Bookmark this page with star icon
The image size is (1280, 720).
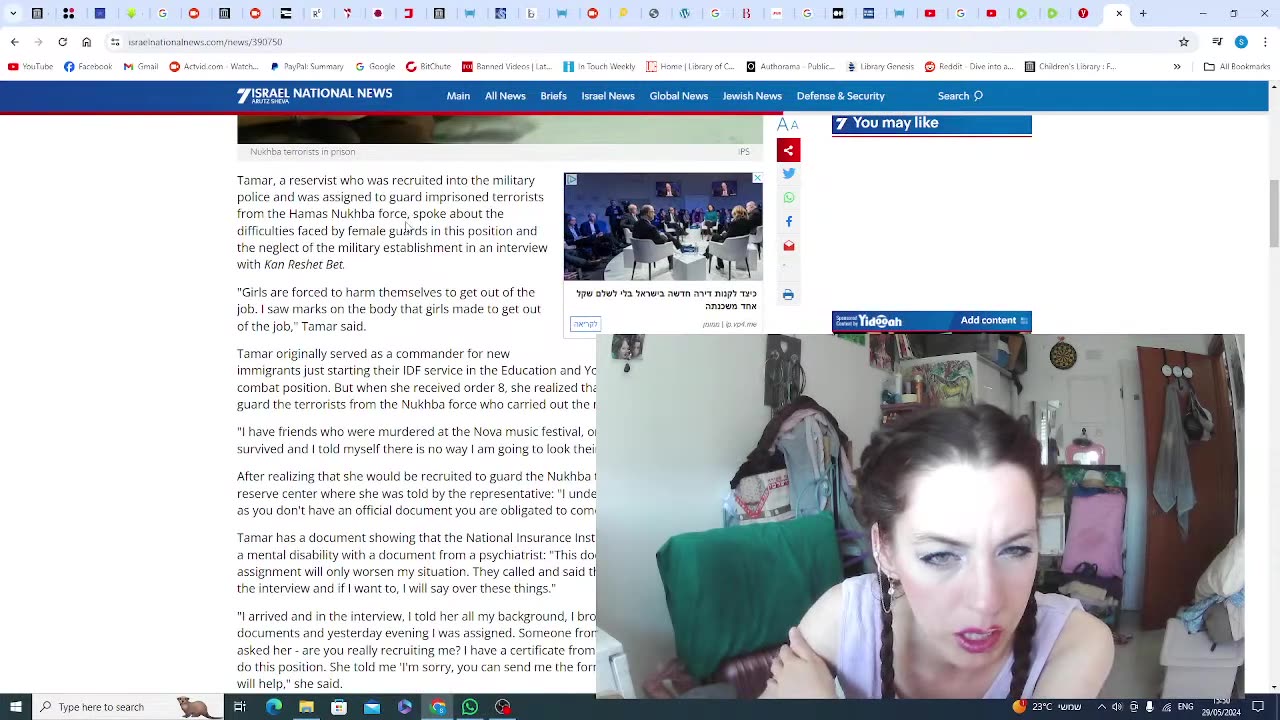[x=1184, y=42]
